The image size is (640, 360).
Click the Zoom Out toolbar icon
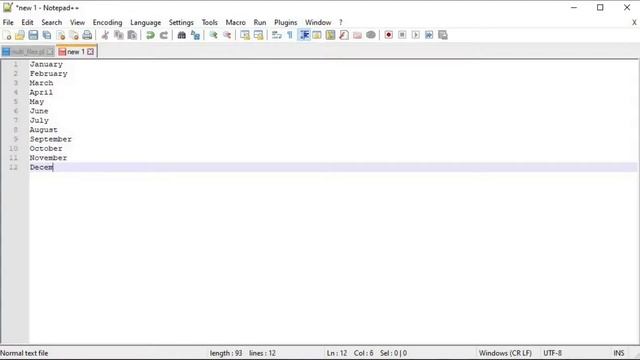(x=227, y=35)
